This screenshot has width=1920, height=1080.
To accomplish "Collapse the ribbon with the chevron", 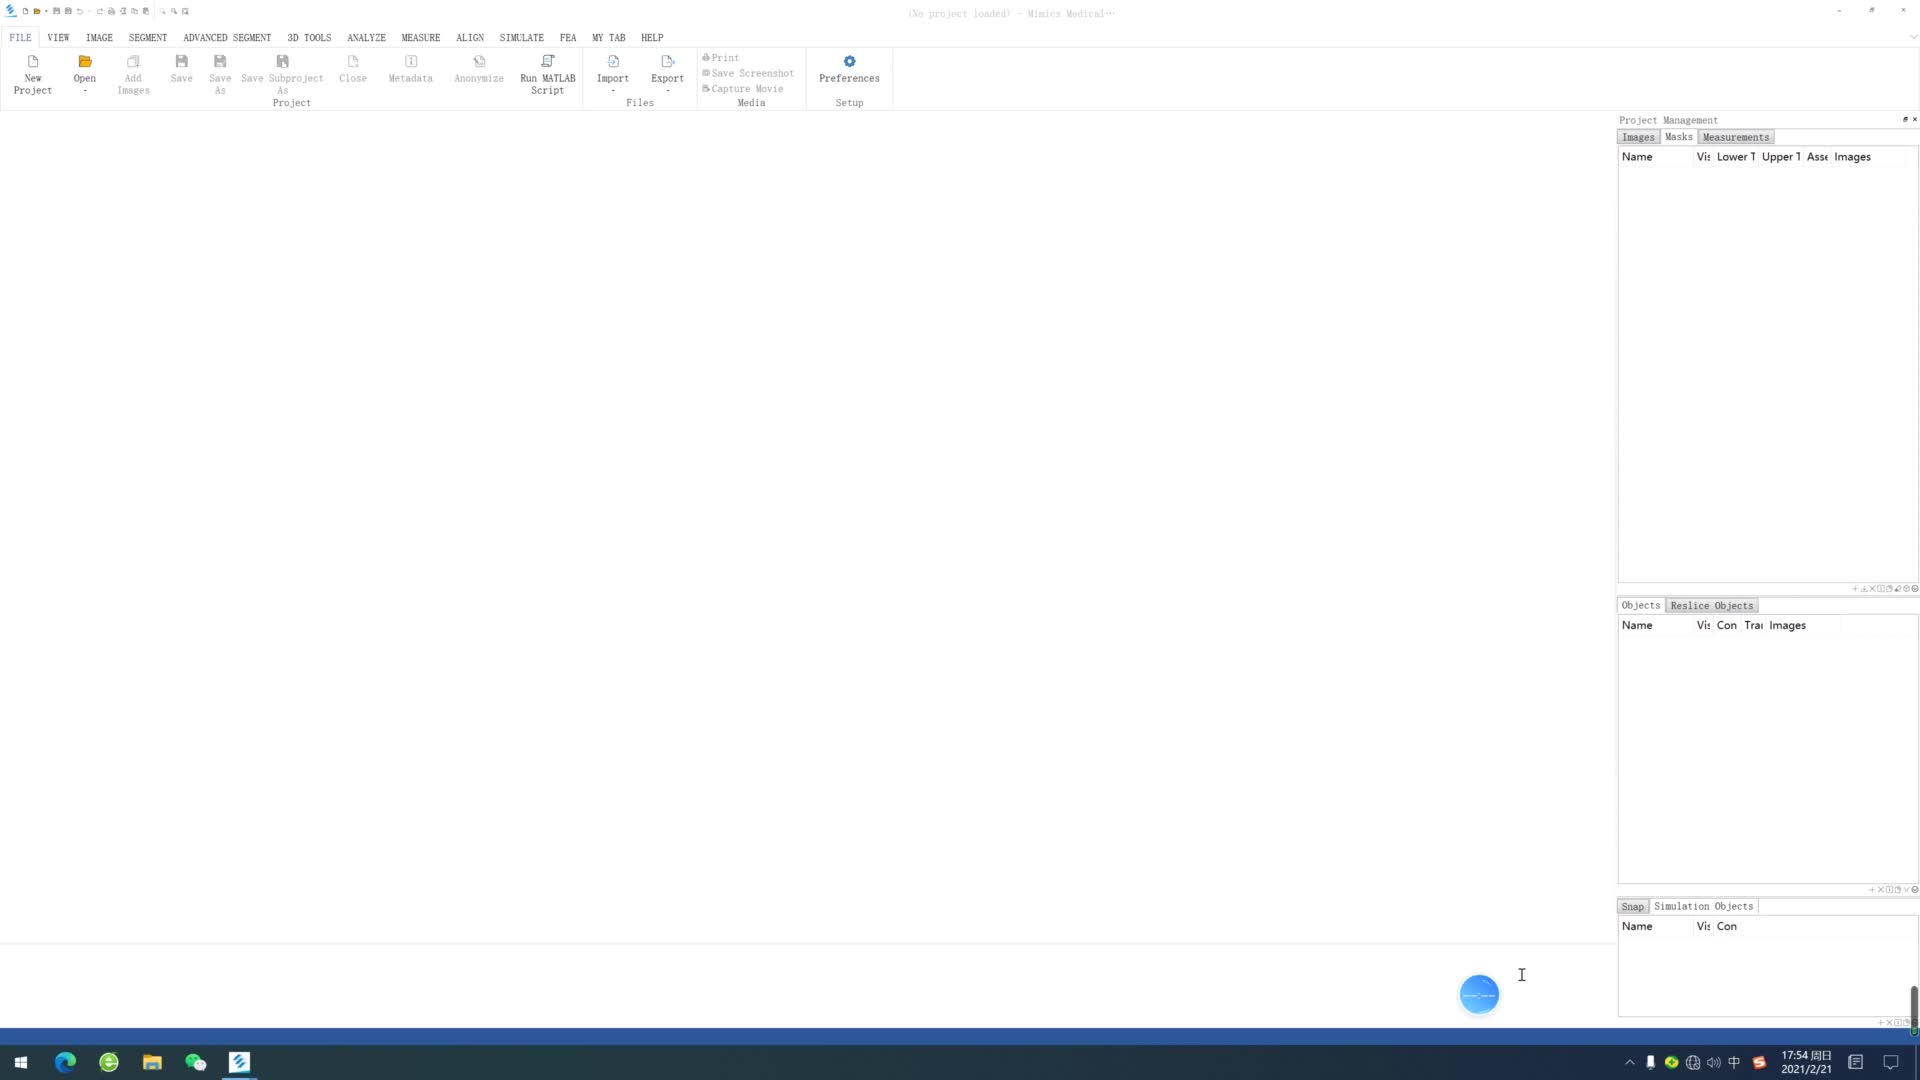I will (1913, 38).
